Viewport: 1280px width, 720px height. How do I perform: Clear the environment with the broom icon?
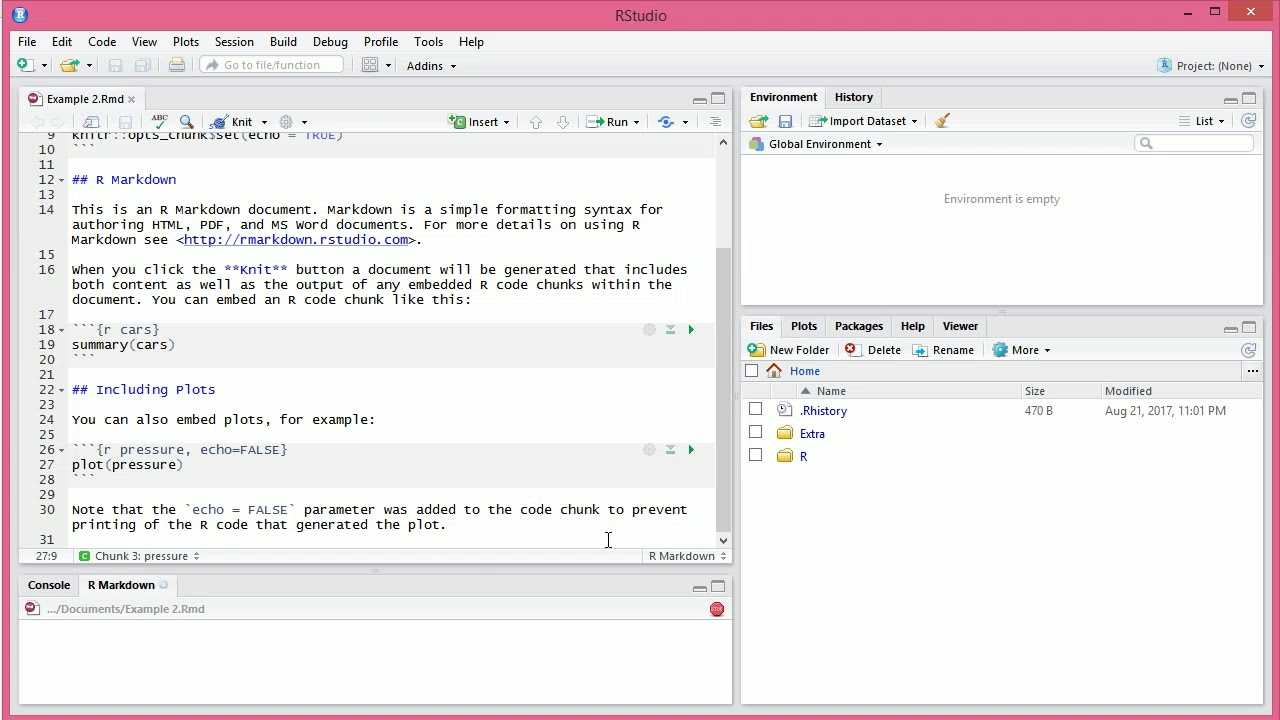point(942,121)
